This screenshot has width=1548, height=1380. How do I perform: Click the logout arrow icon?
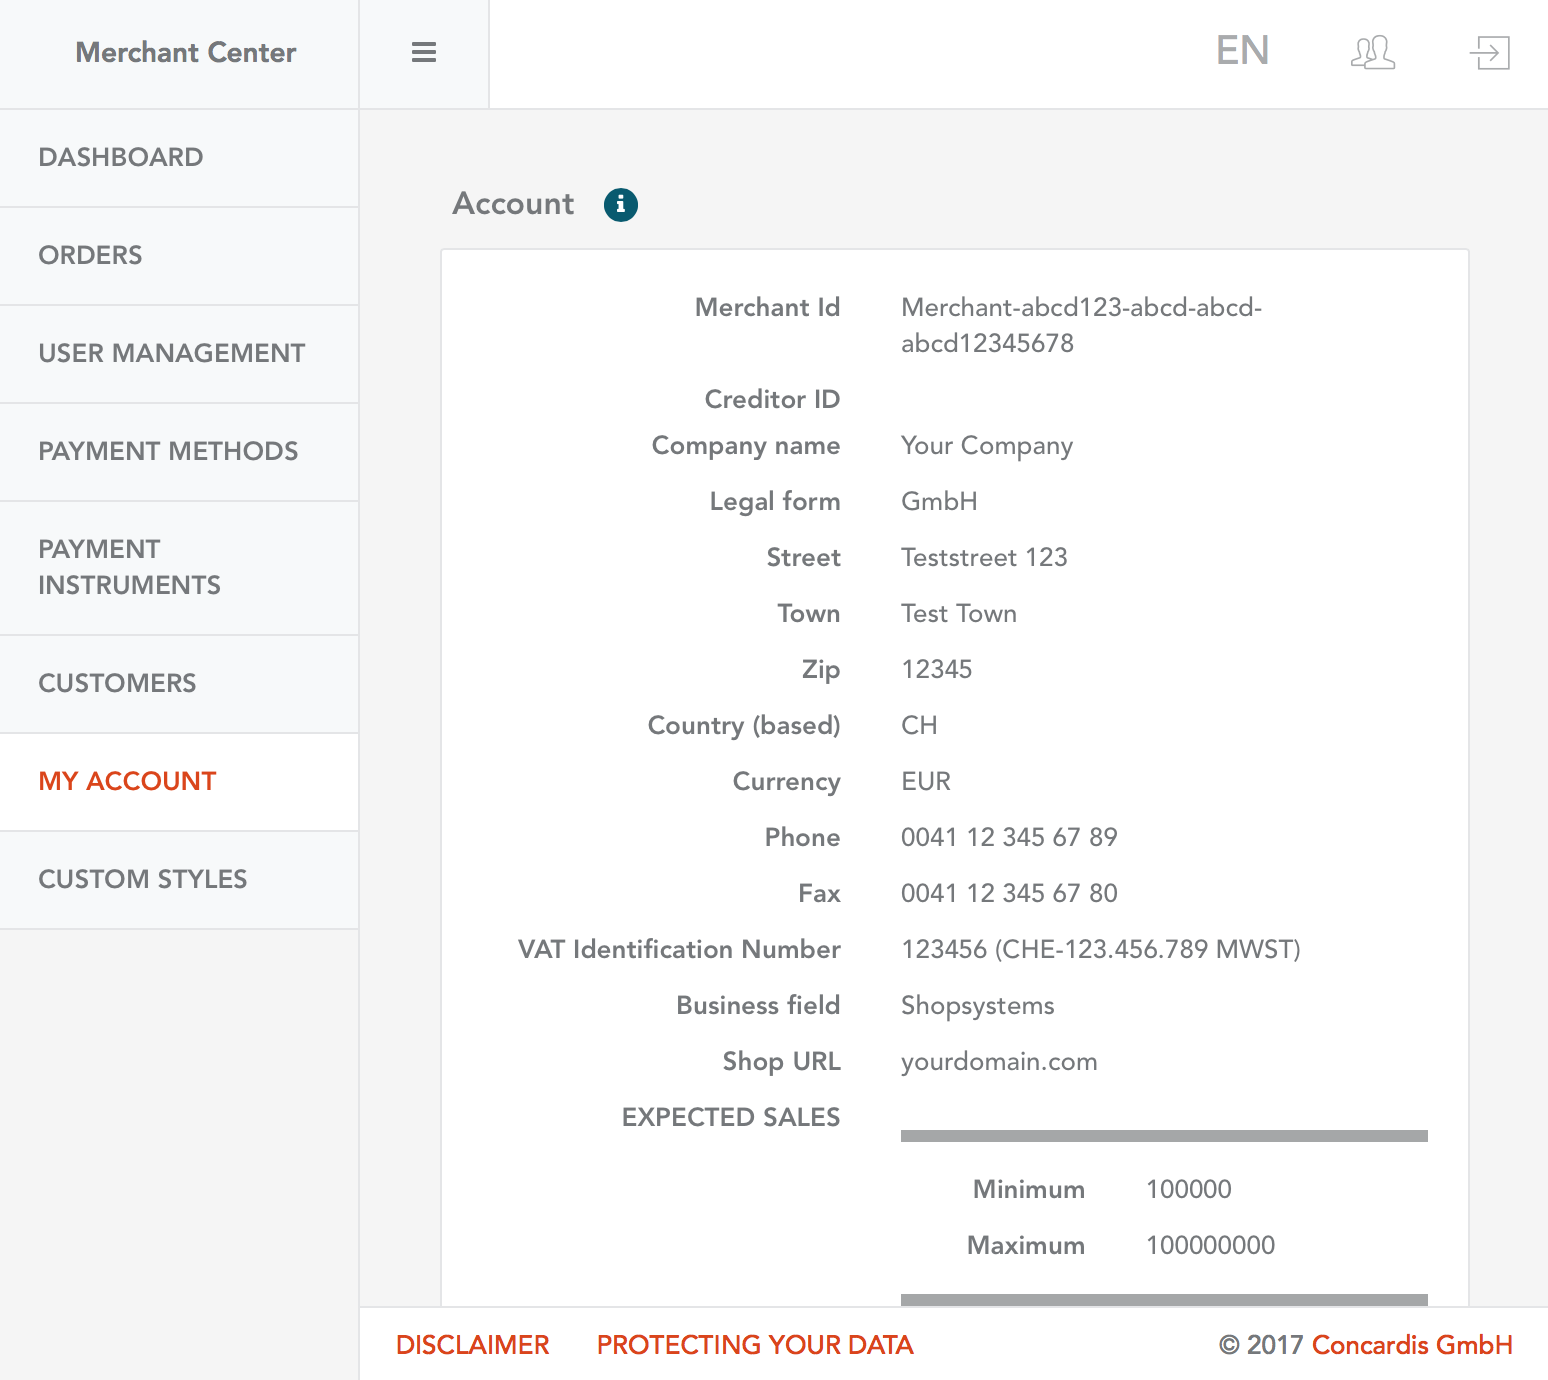[1489, 52]
